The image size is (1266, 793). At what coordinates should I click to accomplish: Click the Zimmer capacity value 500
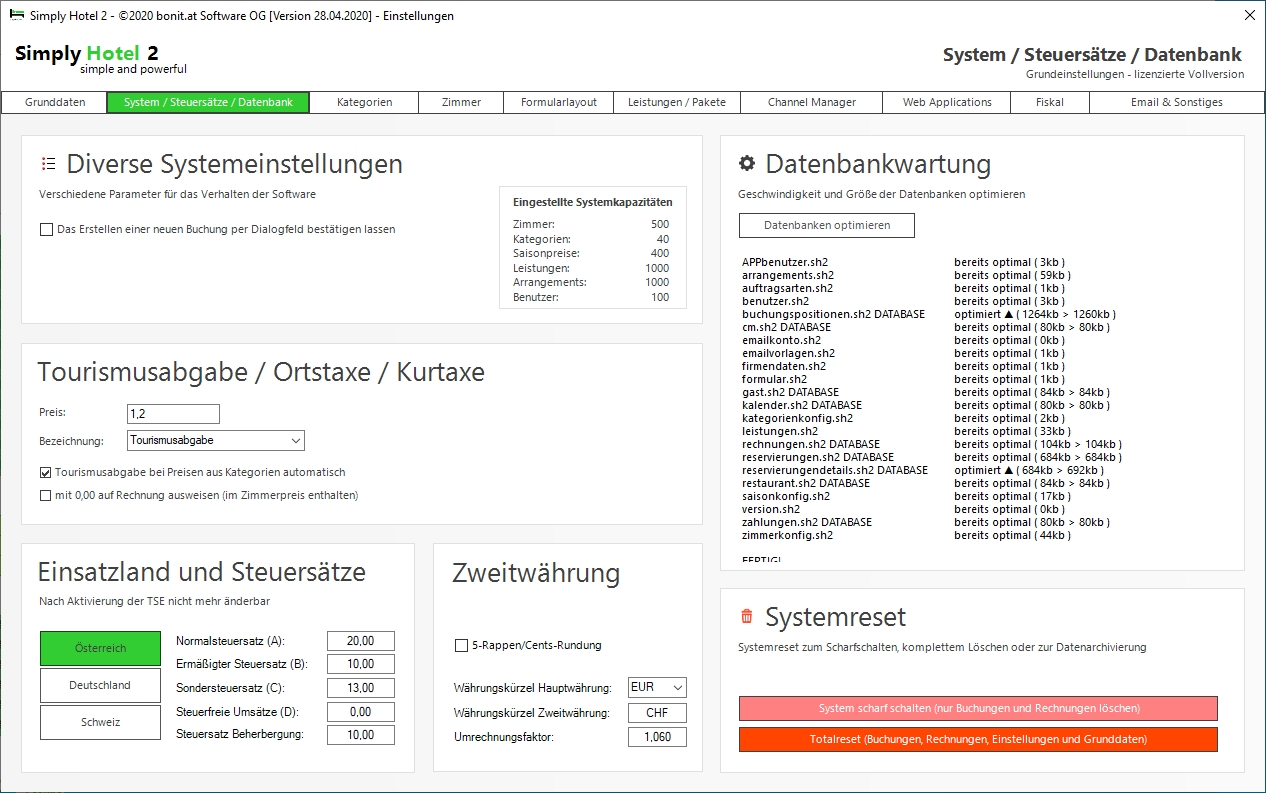[660, 224]
